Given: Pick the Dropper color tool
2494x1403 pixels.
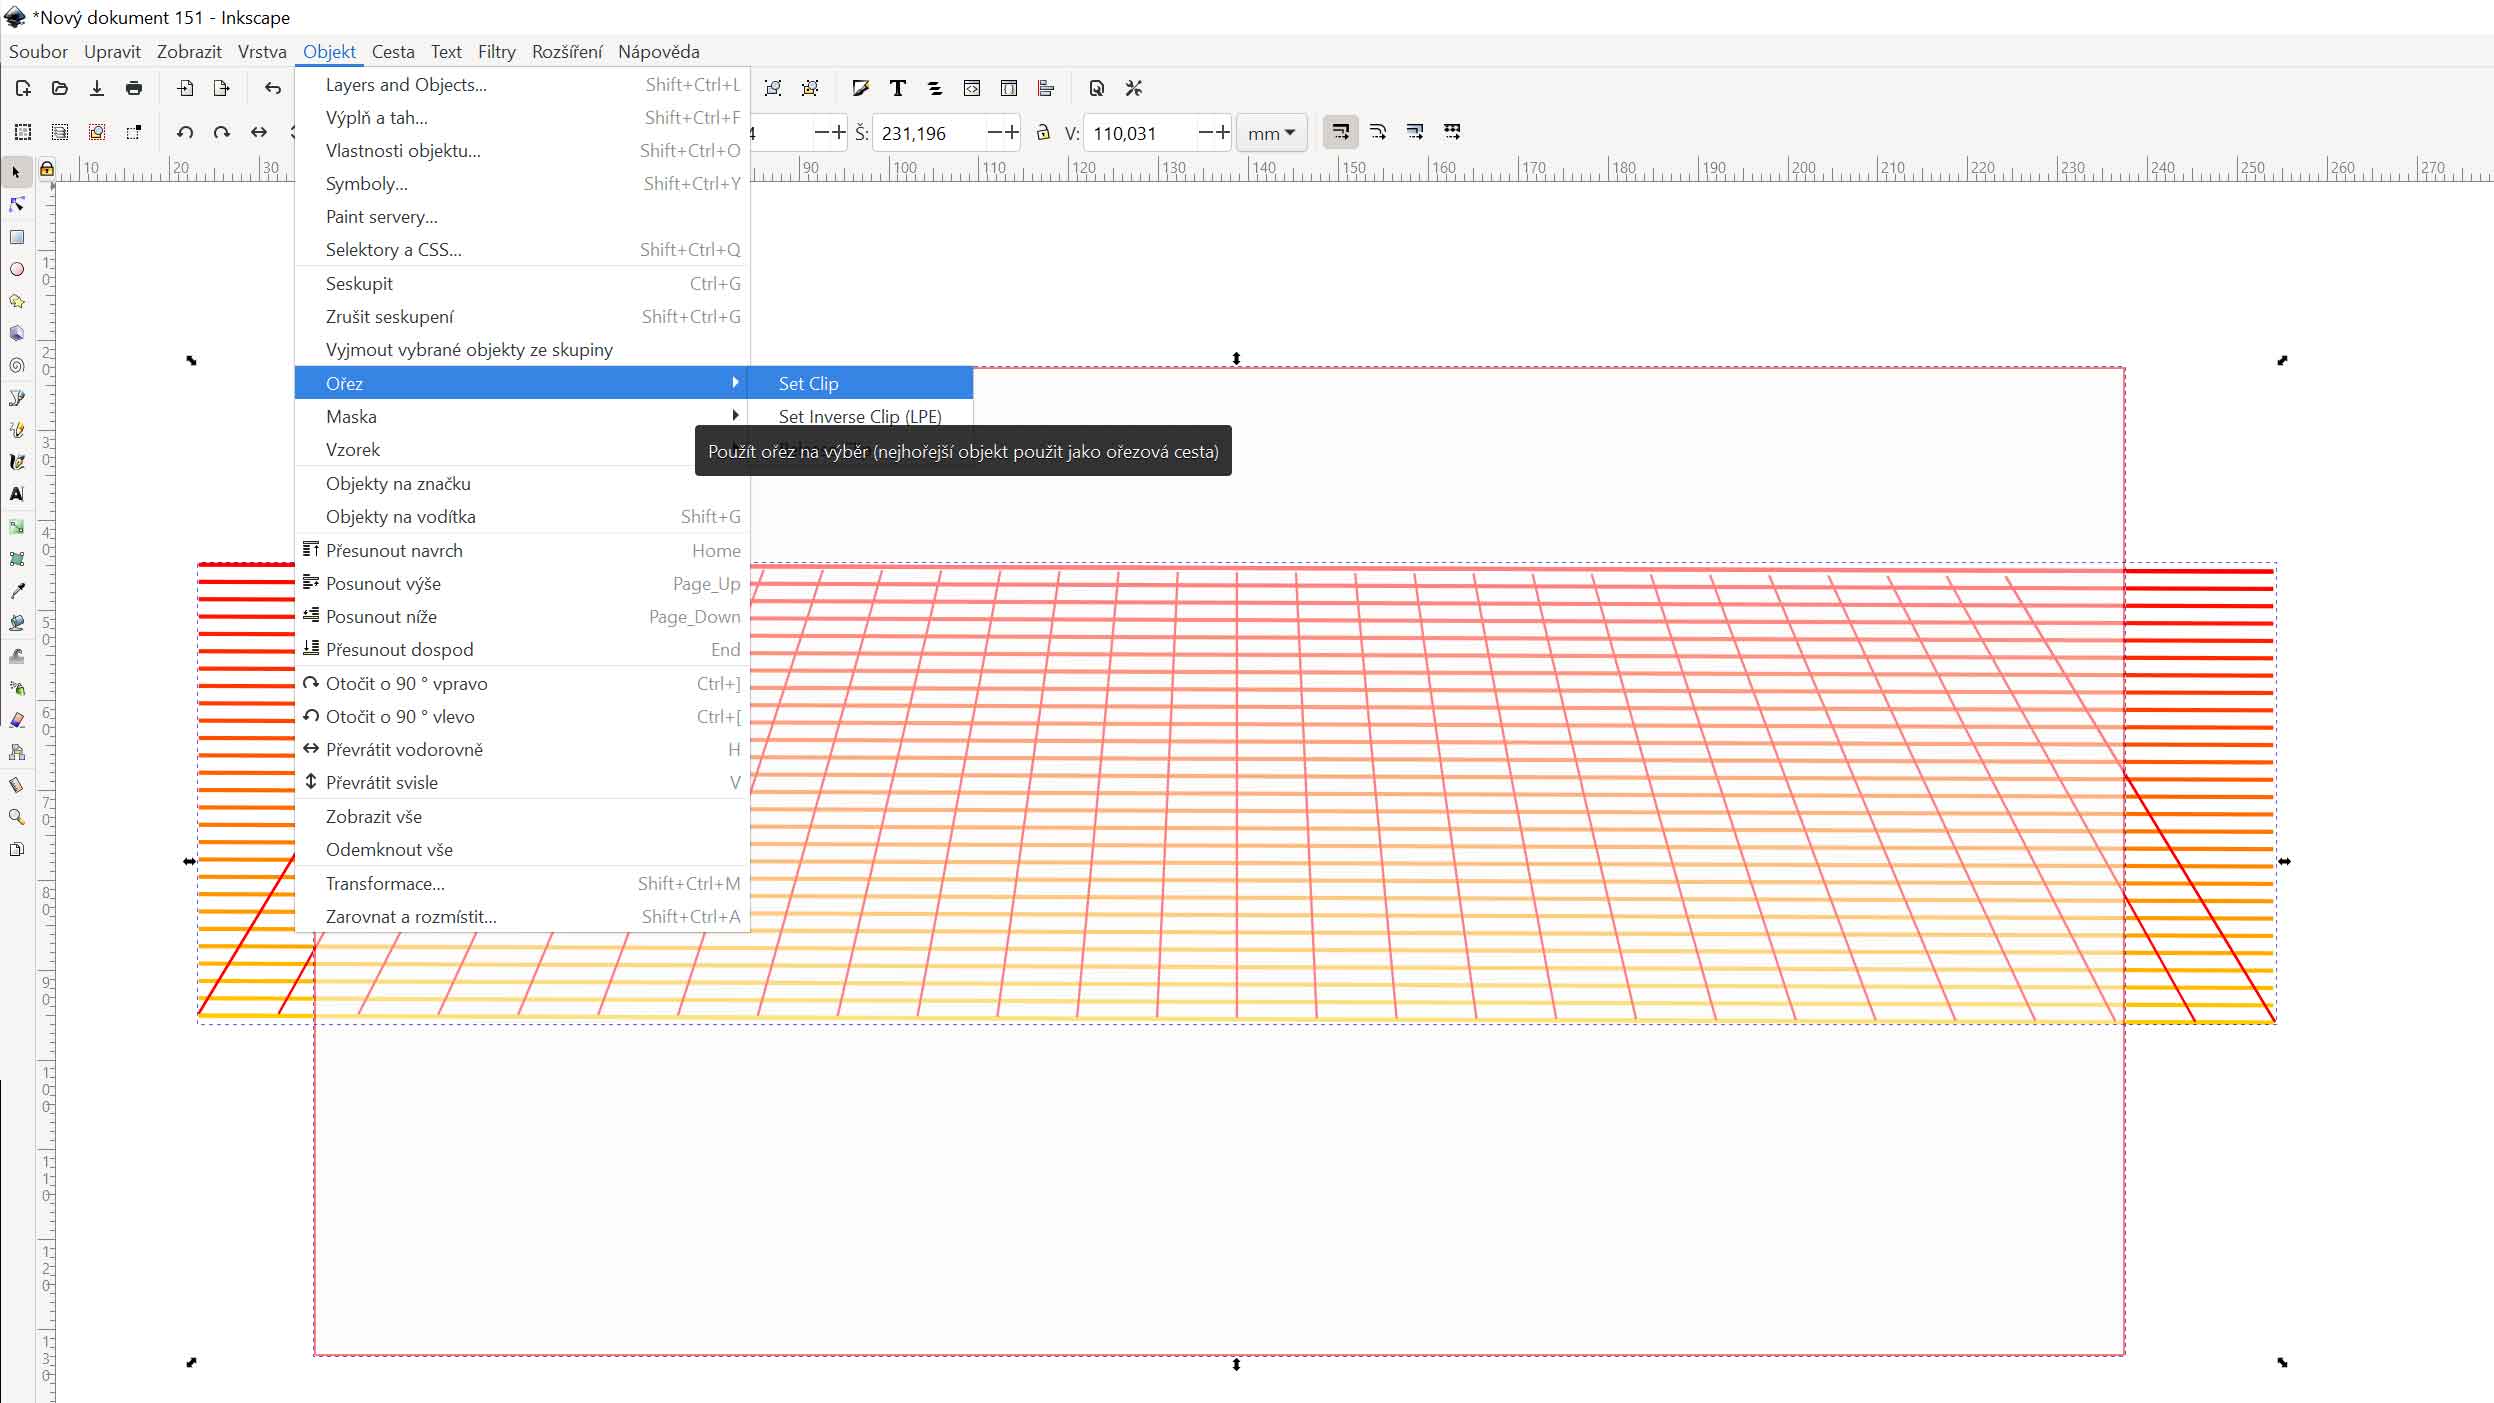Looking at the screenshot, I should [17, 591].
